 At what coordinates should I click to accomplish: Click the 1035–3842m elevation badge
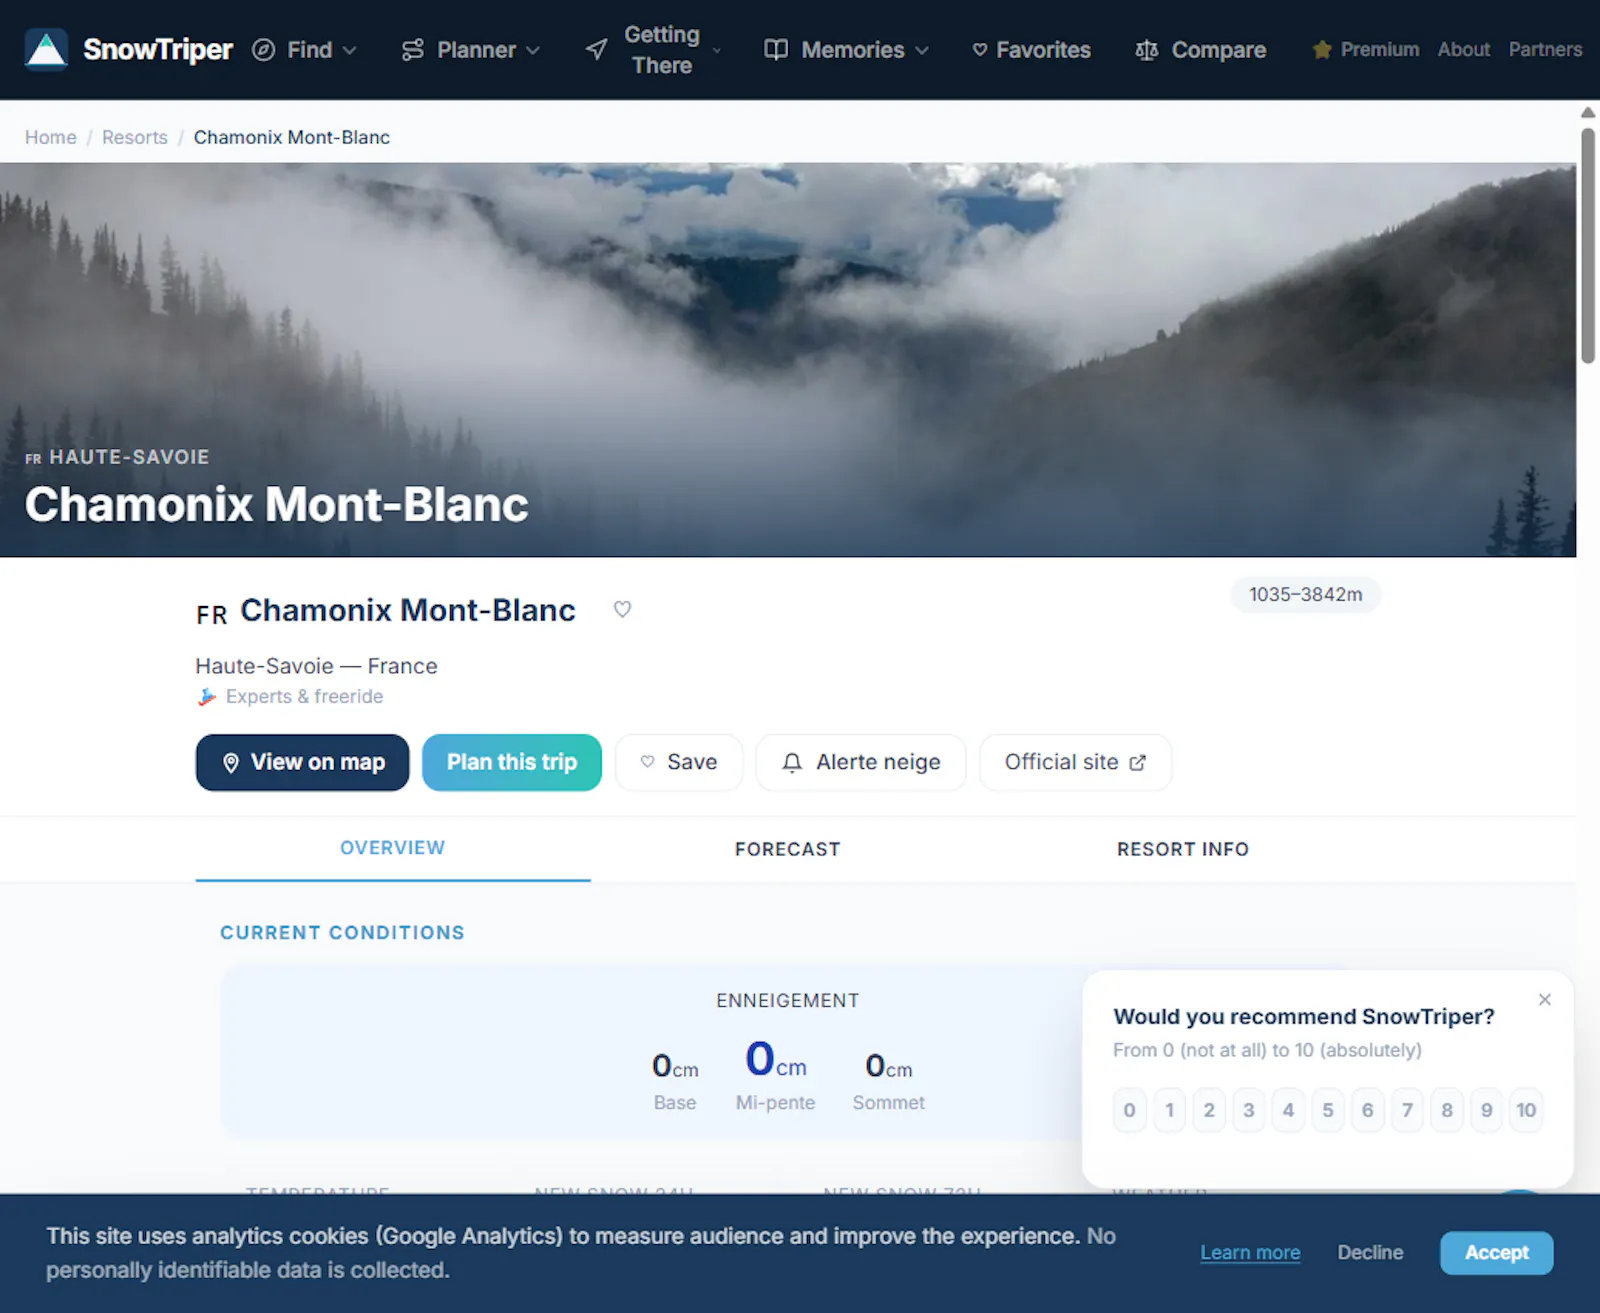pos(1306,595)
